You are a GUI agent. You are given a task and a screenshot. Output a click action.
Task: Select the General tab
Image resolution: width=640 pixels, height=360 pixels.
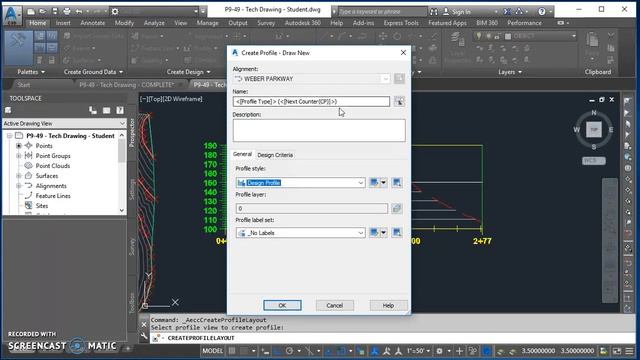click(x=242, y=154)
